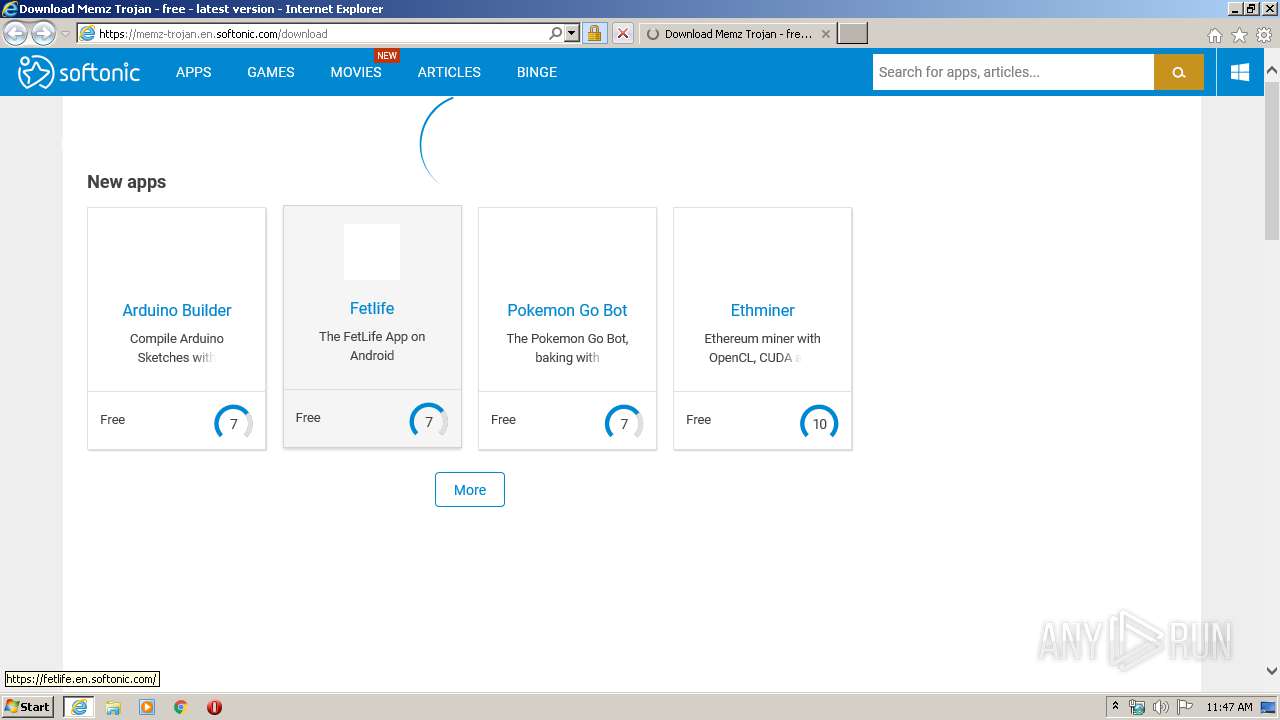Show hidden tray icons arrow
This screenshot has width=1280, height=720.
coord(1115,707)
